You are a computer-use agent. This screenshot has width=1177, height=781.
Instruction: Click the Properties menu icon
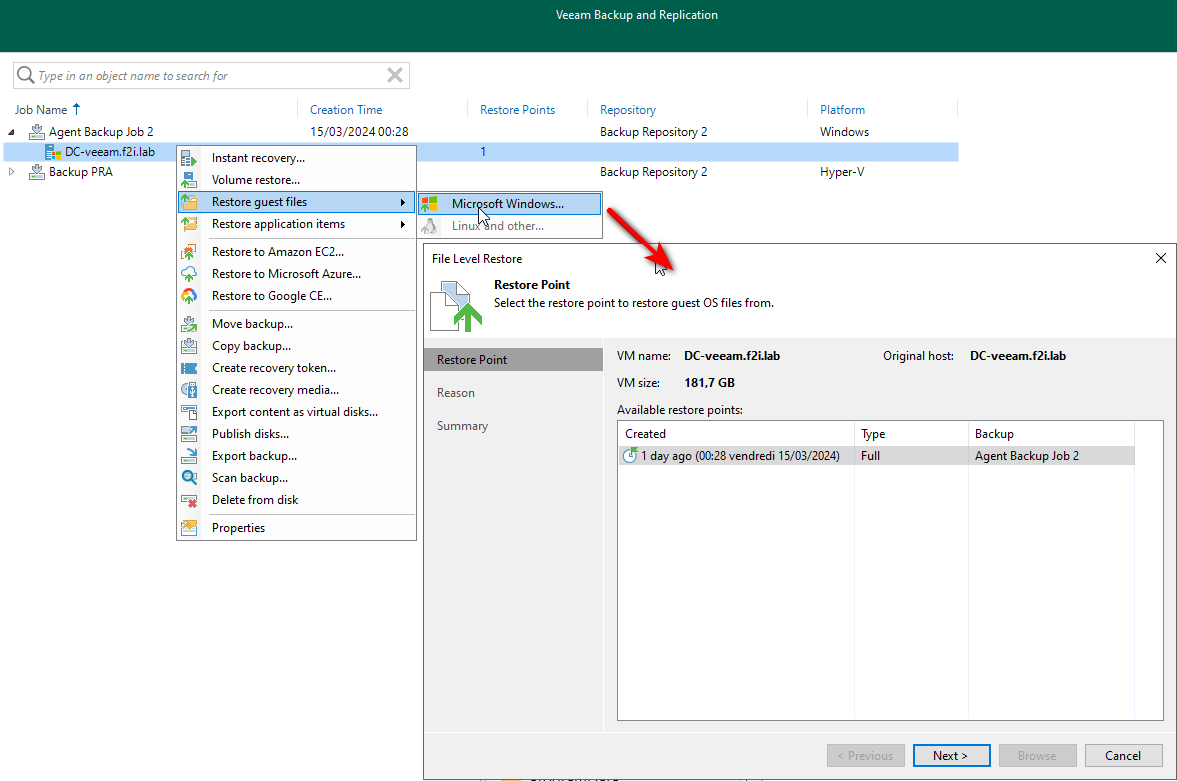coord(188,528)
